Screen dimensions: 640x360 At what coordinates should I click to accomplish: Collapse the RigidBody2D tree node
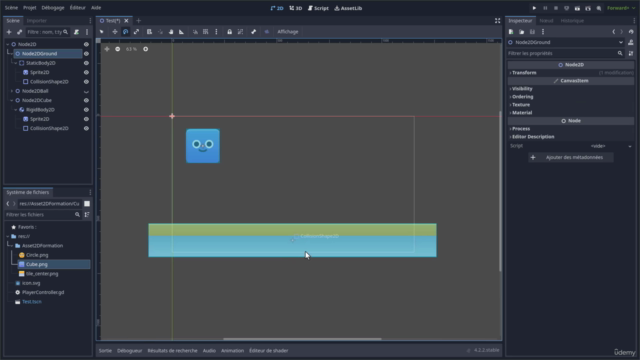pos(16,110)
